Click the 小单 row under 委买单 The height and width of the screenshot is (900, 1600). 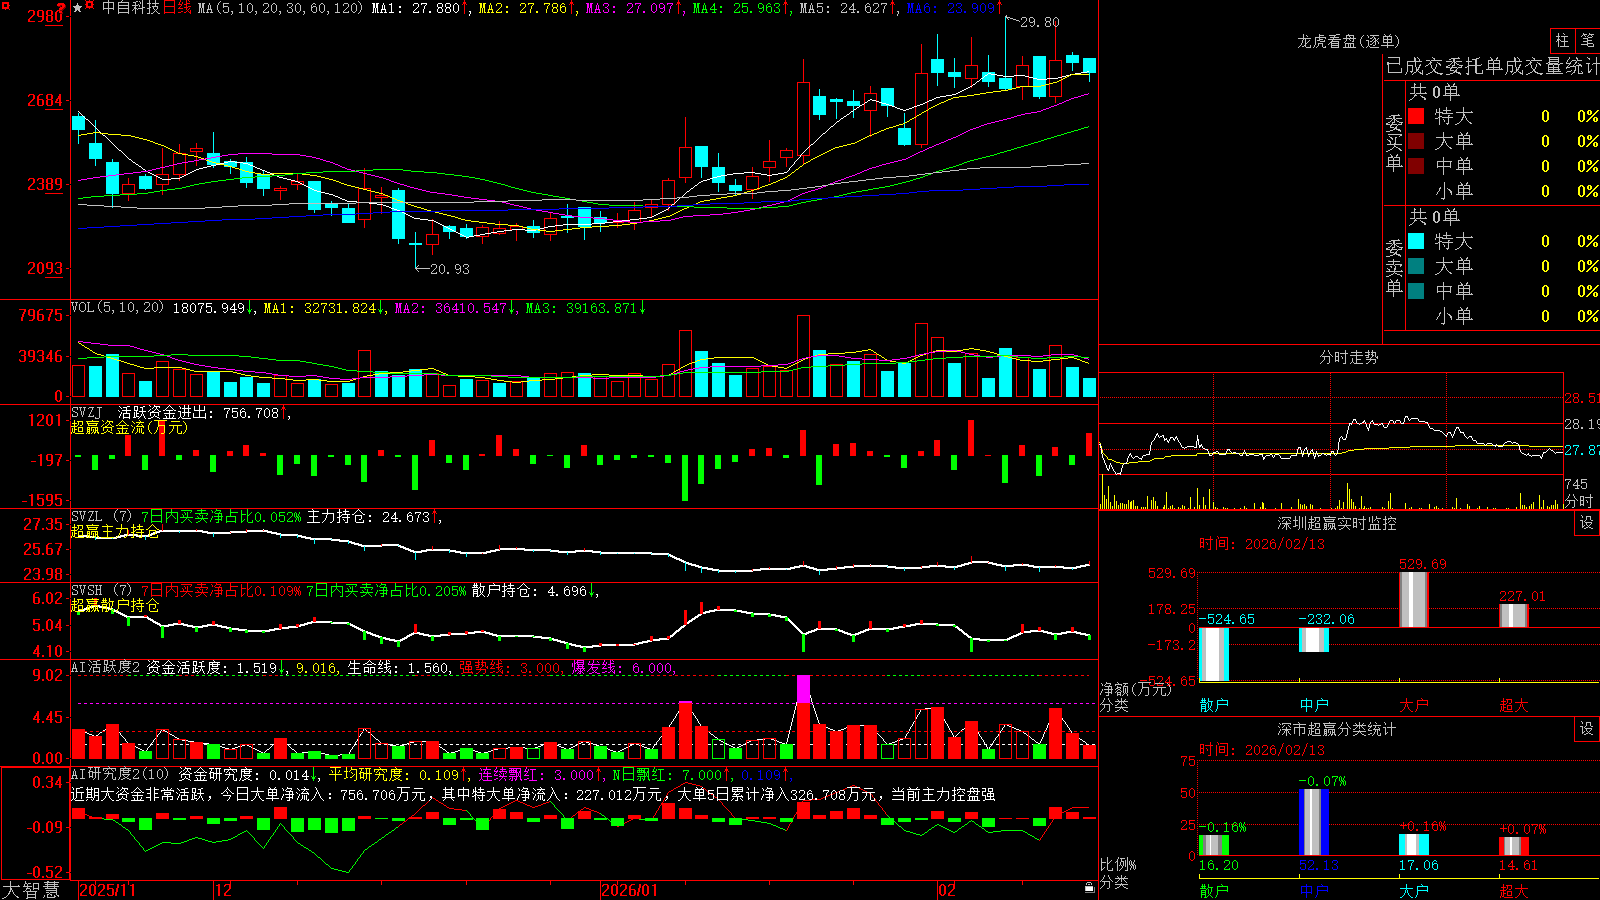tap(1504, 191)
